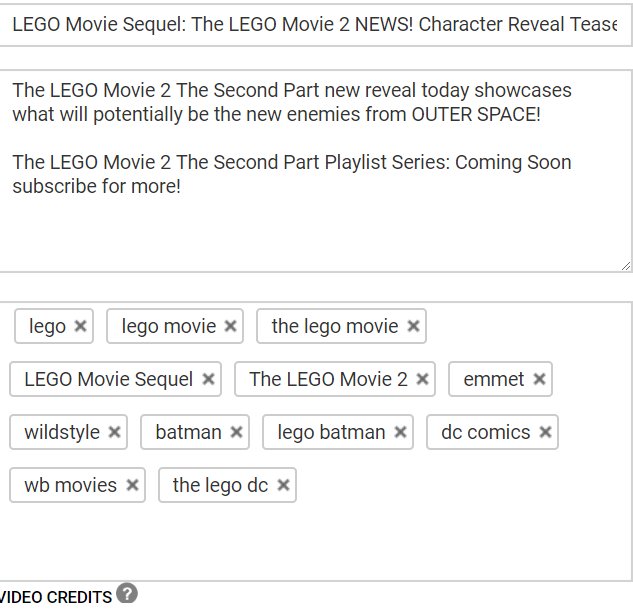
Task: Select the 'lego' tag text
Action: tap(47, 326)
